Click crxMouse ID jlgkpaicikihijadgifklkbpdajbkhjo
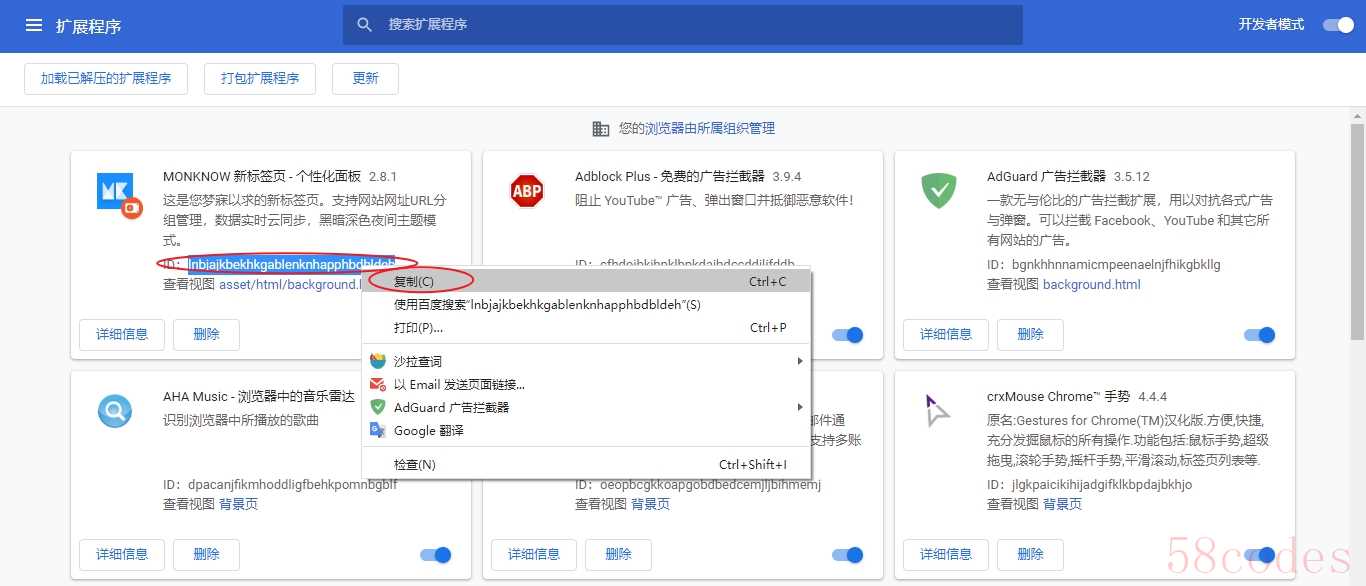The image size is (1366, 586). pos(1102,484)
